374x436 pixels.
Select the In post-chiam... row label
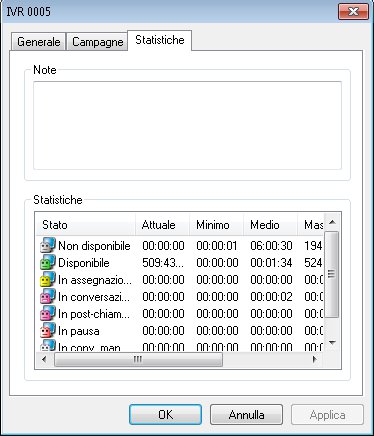(x=94, y=314)
